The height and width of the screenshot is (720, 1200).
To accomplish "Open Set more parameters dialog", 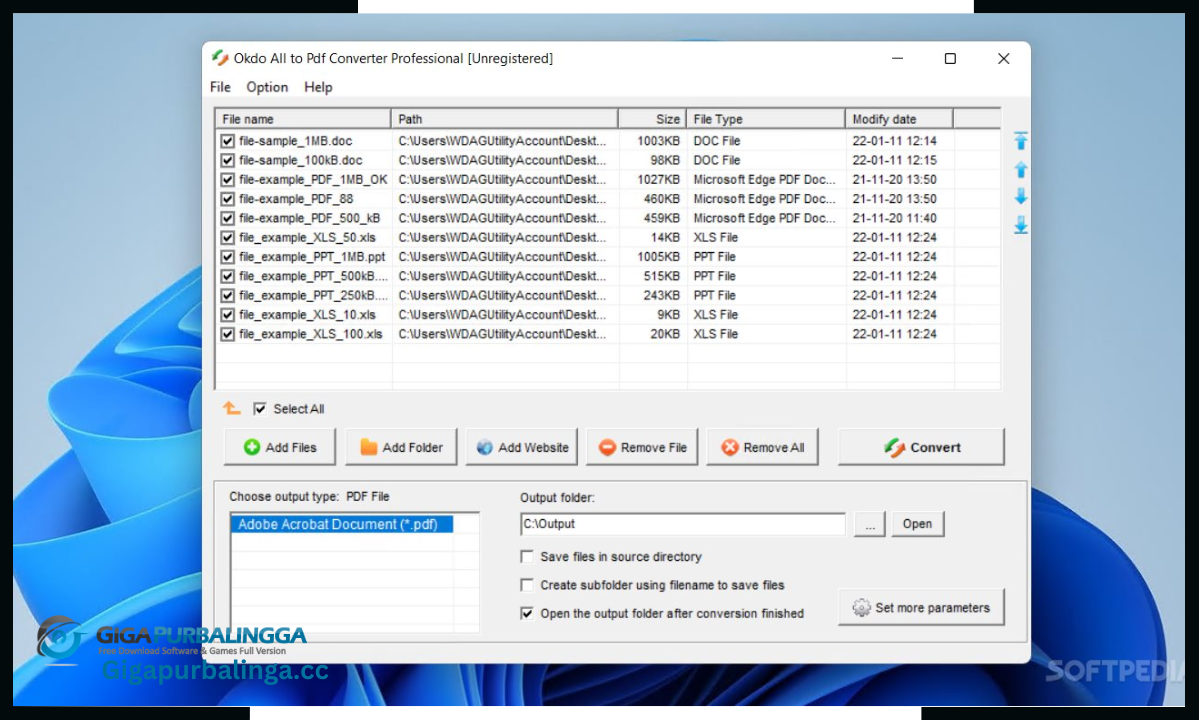I will click(x=921, y=607).
